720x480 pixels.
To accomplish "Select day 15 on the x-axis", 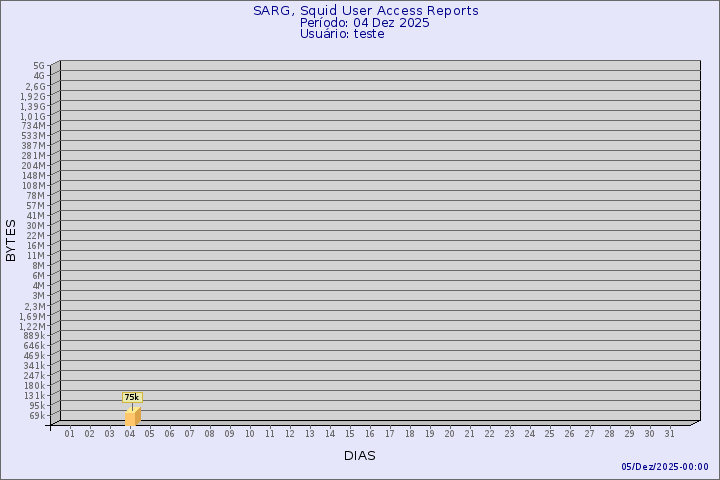I will coord(350,433).
